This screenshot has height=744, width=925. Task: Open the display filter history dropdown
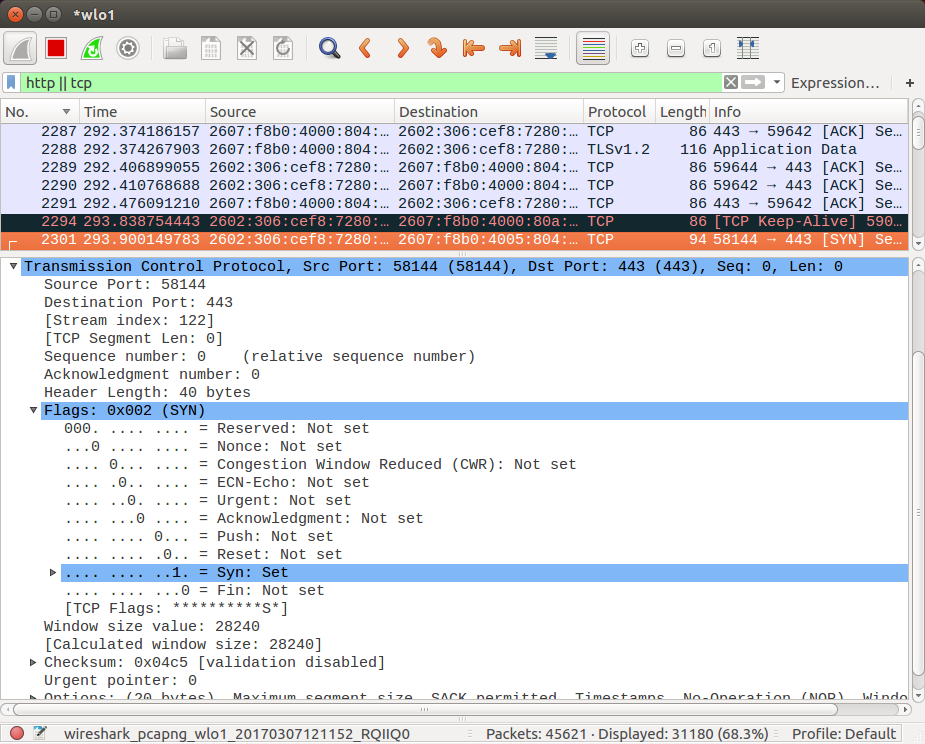[x=777, y=82]
